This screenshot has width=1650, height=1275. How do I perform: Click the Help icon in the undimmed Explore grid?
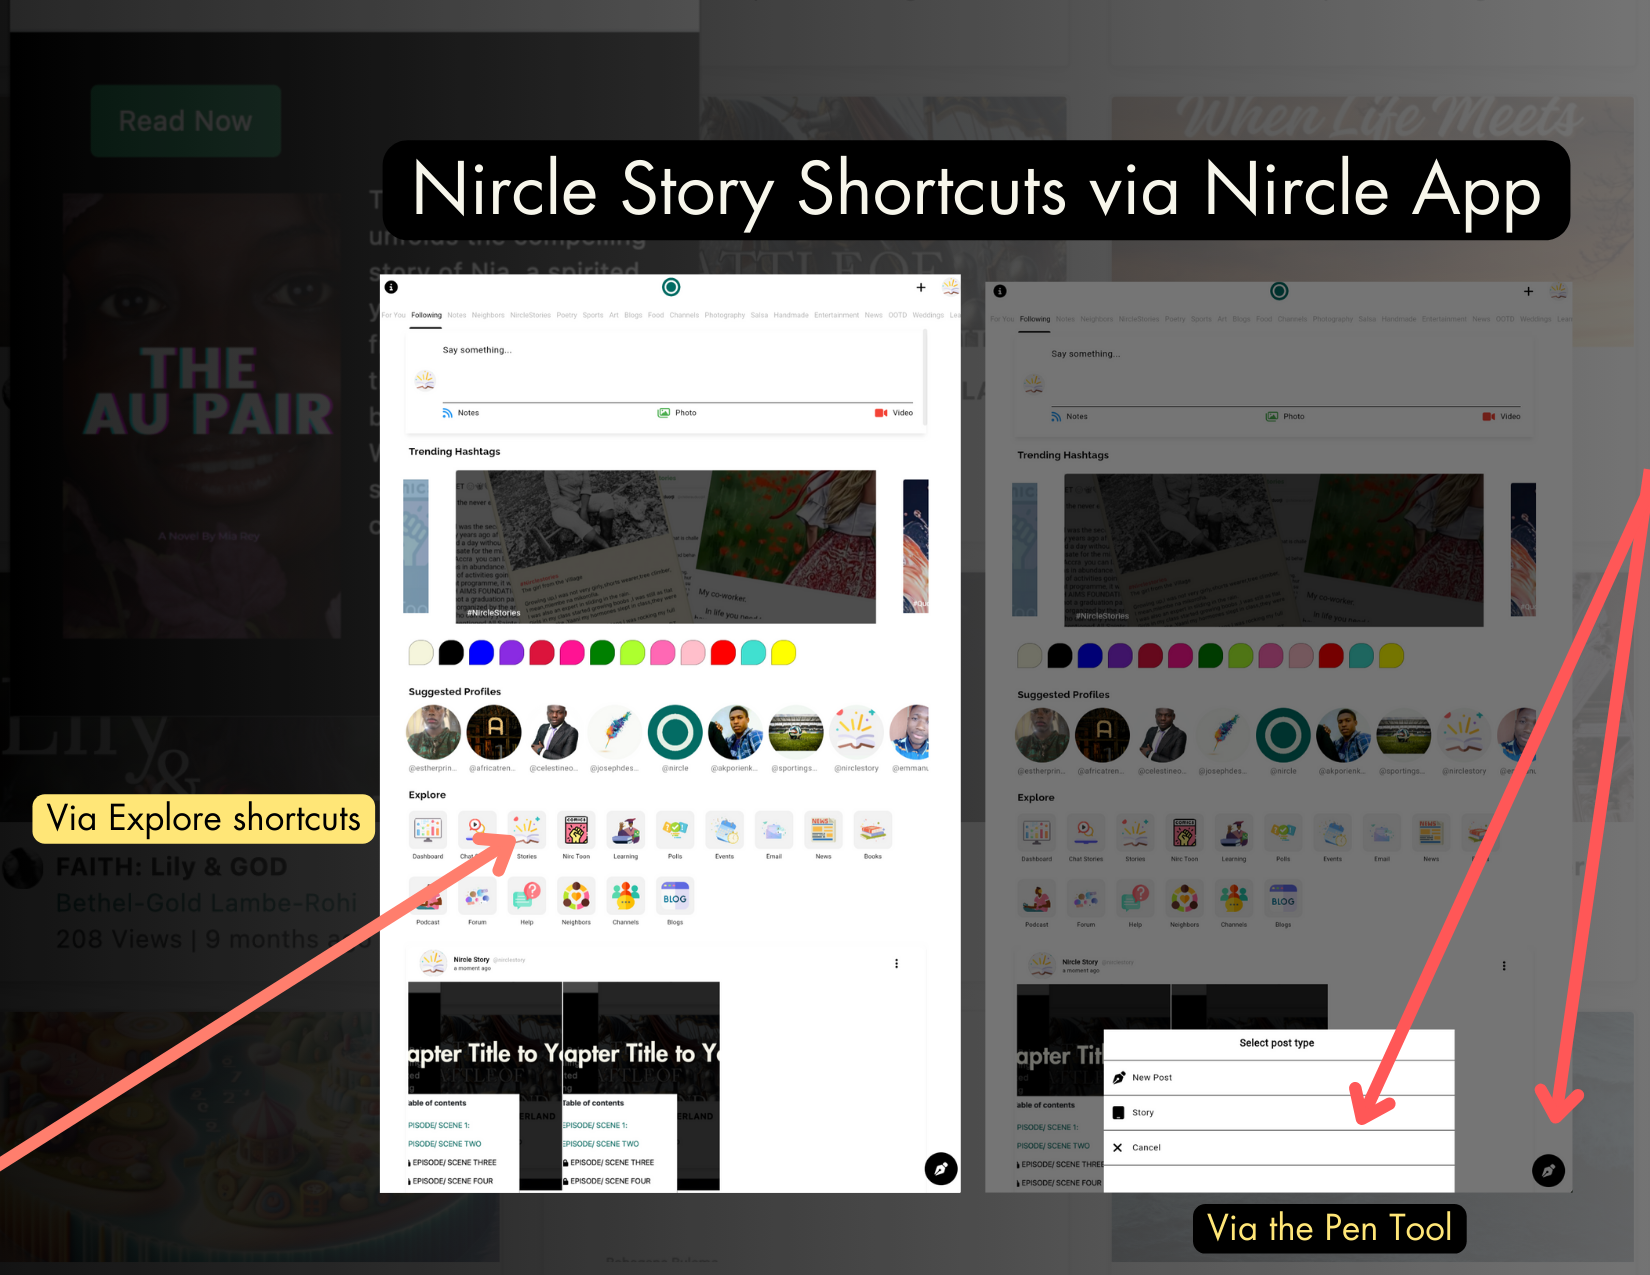click(527, 897)
